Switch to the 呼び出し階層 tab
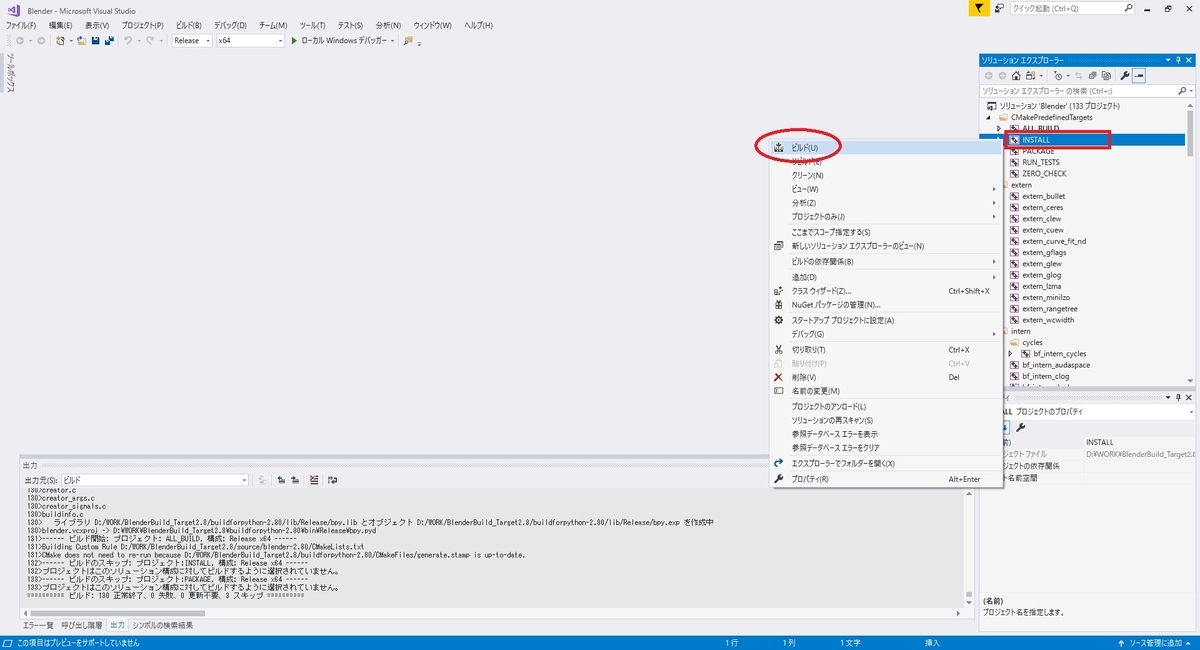 (x=82, y=625)
